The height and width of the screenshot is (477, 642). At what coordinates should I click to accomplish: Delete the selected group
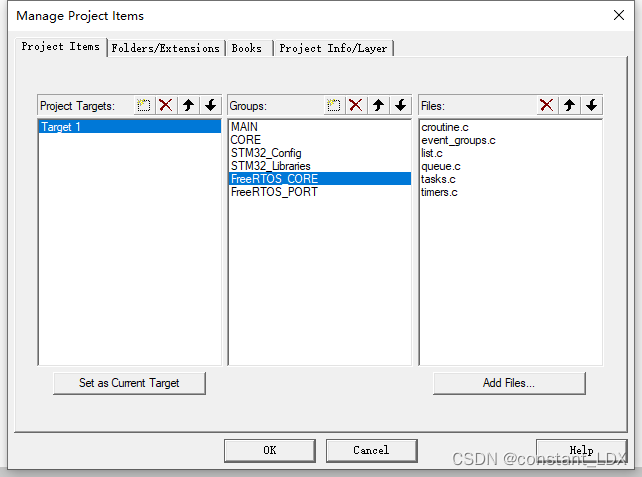point(356,105)
